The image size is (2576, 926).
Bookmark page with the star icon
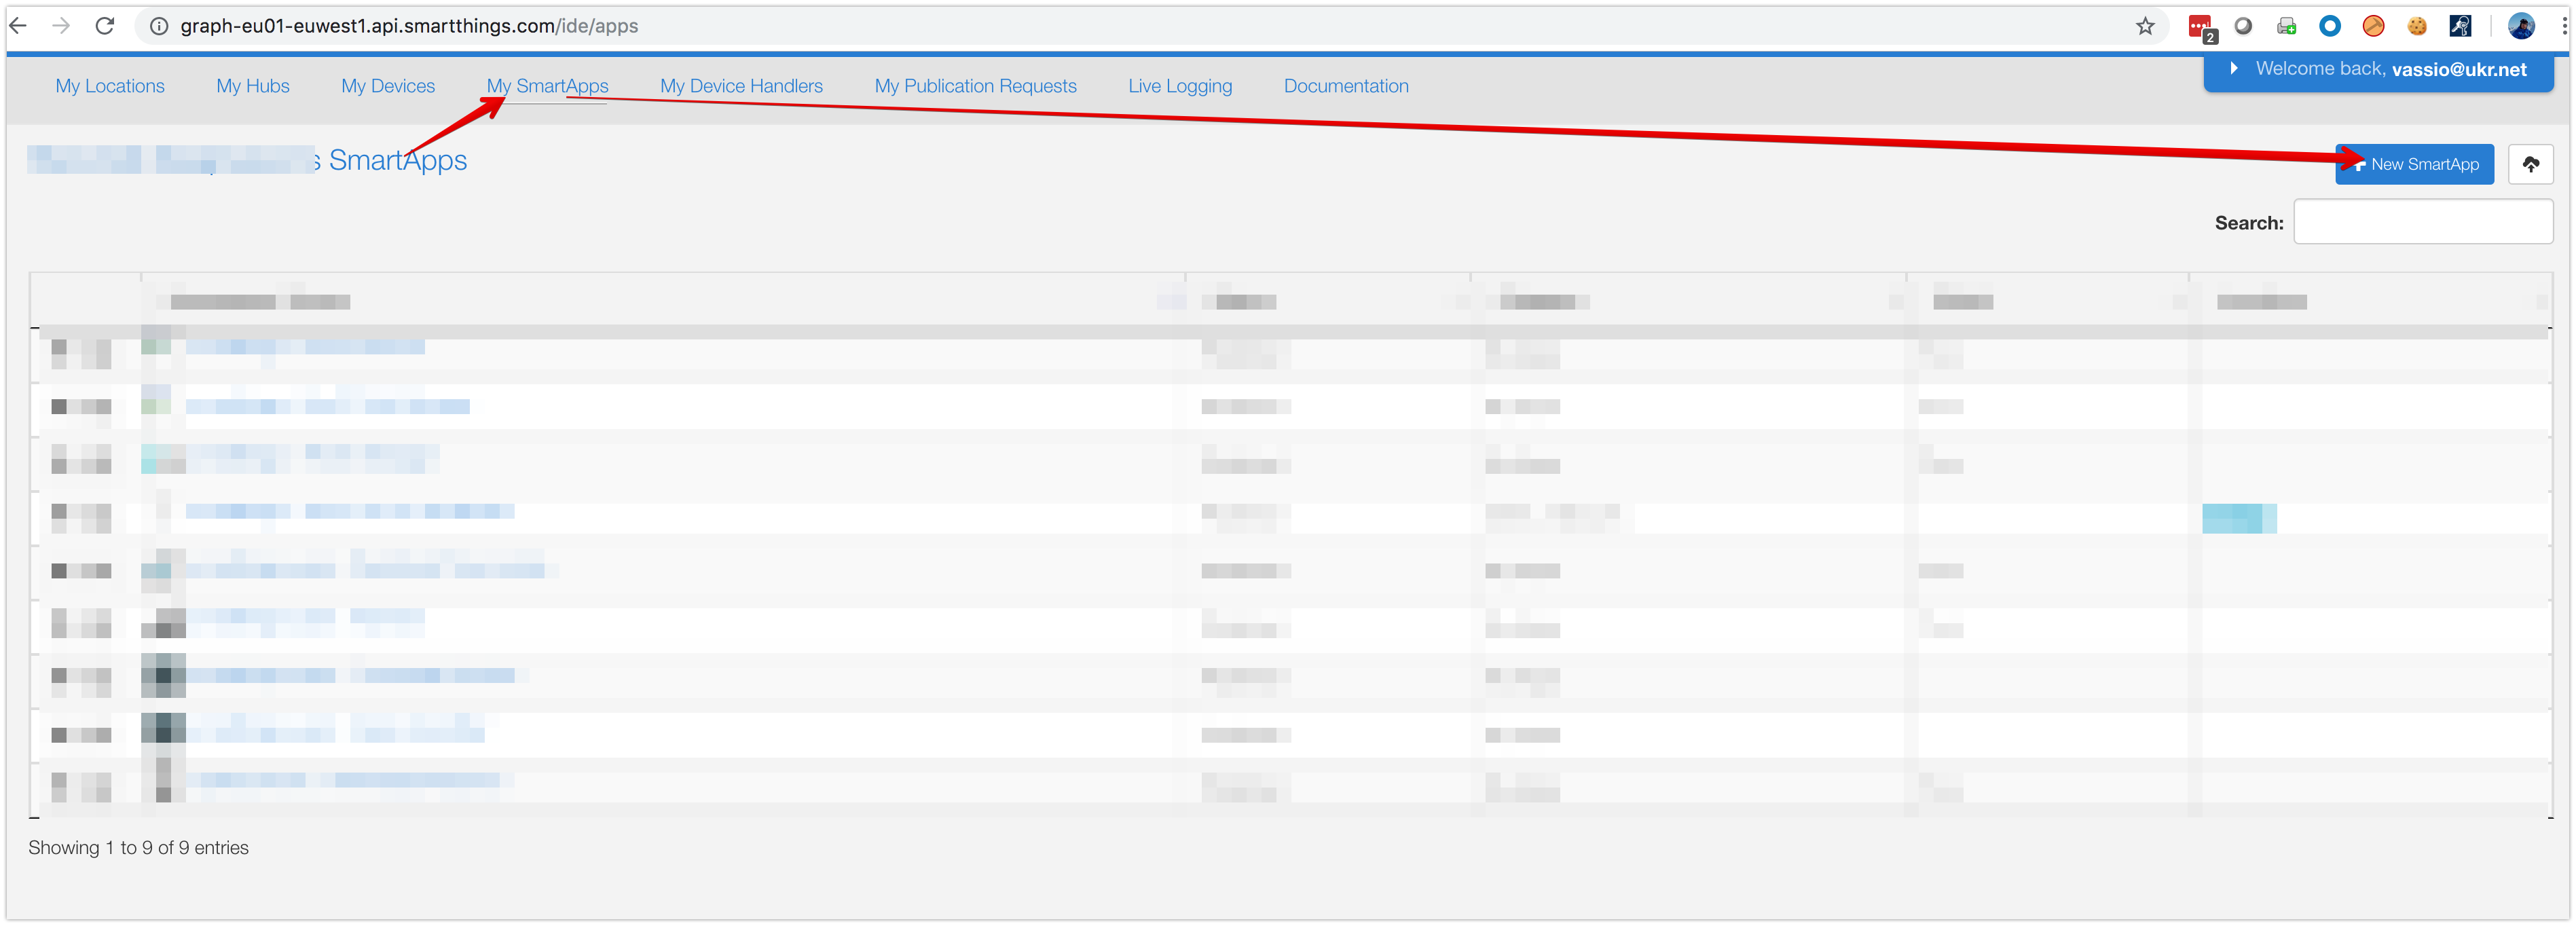click(x=2145, y=26)
